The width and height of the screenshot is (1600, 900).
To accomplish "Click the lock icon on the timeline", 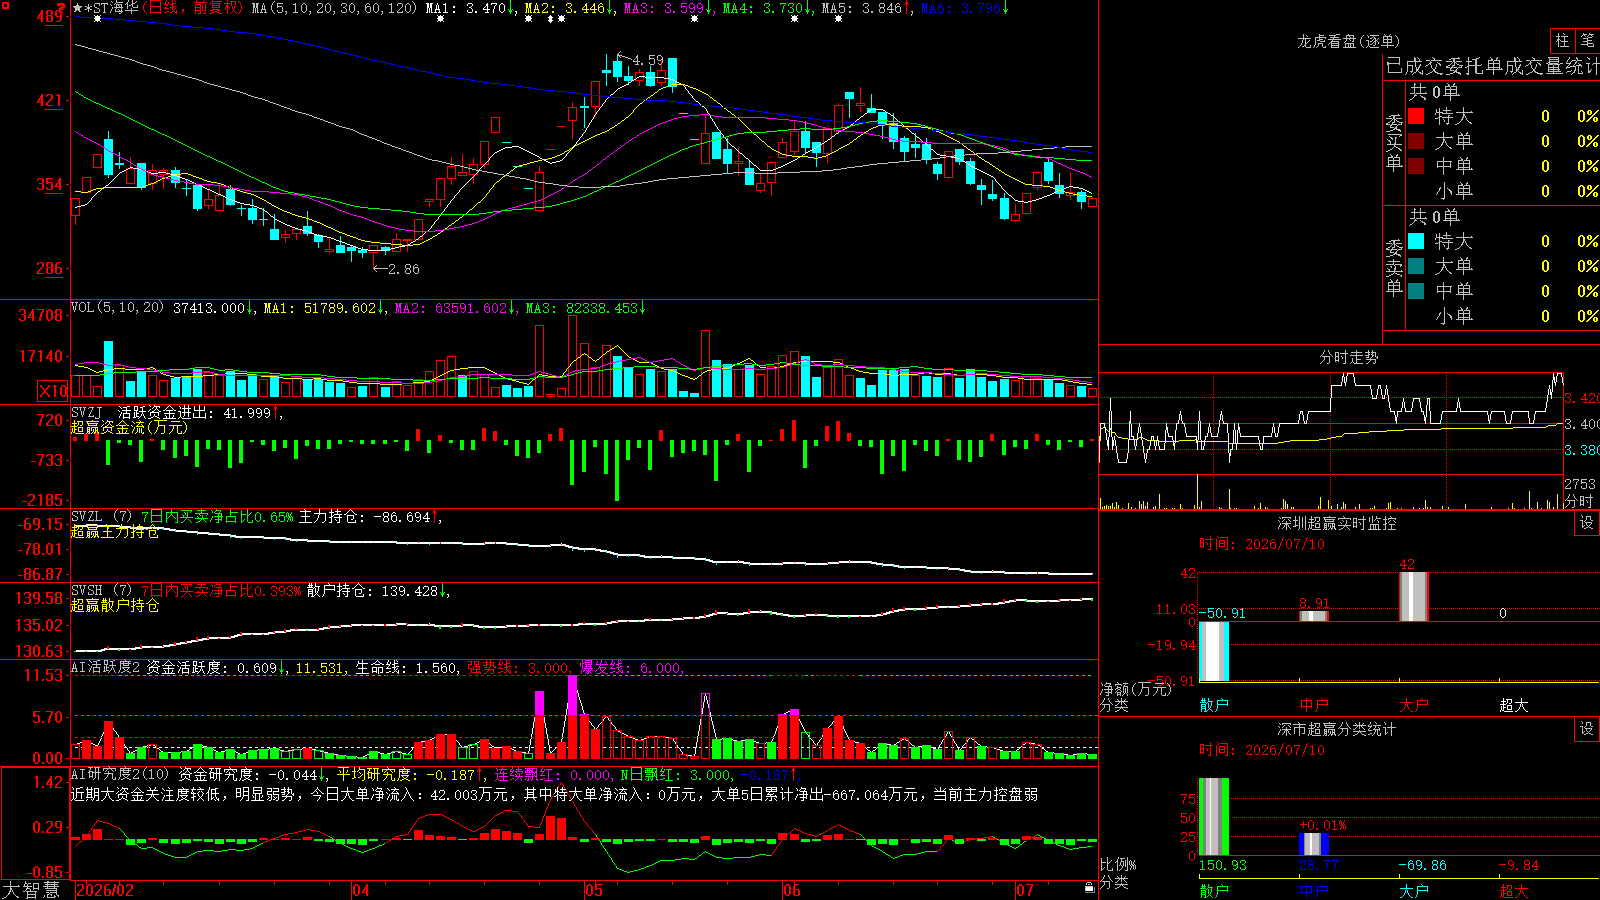I will [x=1089, y=888].
